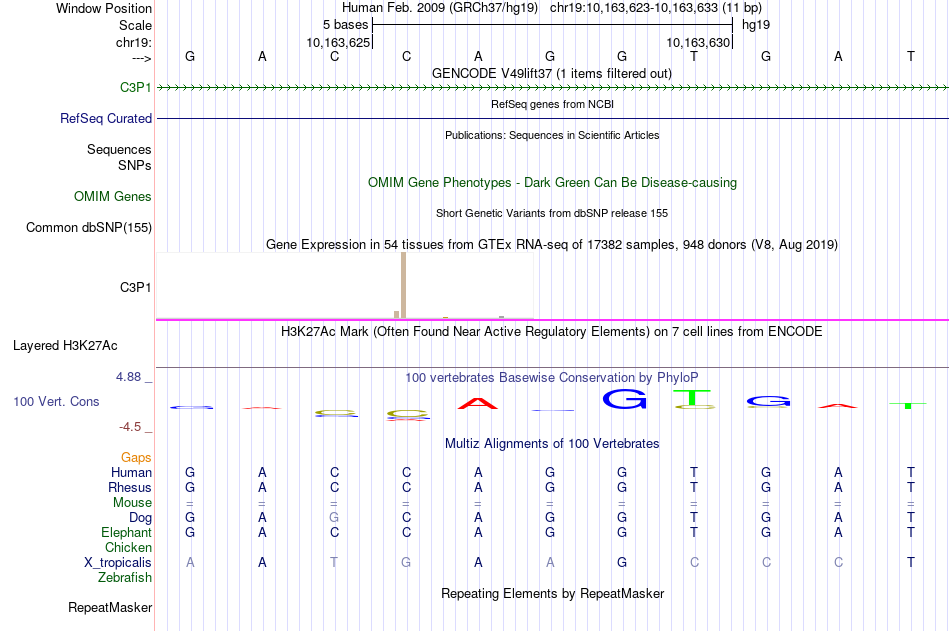The image size is (950, 631).
Task: Select the Human species label
Action: tap(131, 472)
